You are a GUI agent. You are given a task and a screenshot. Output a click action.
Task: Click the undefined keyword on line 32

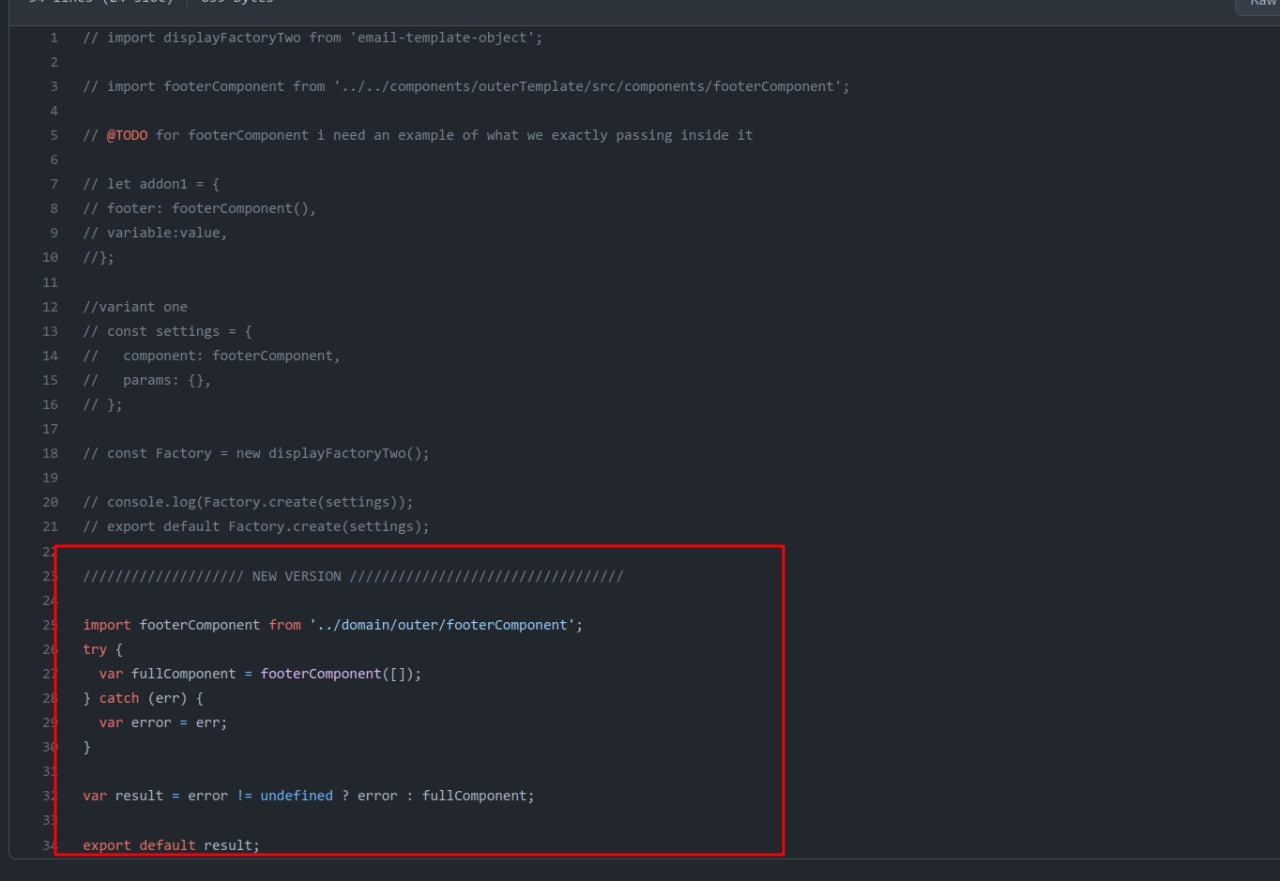tap(296, 795)
